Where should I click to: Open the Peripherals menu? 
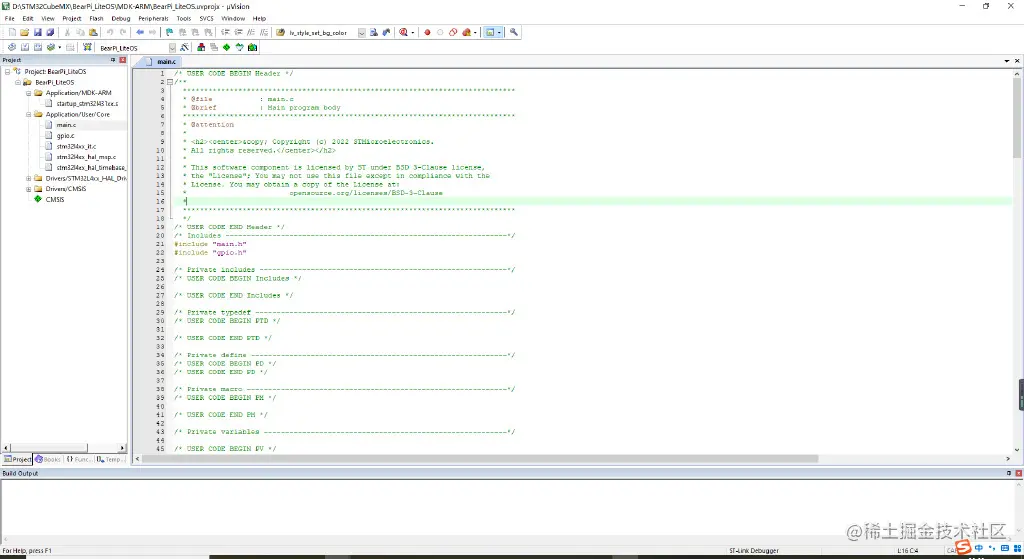point(153,18)
